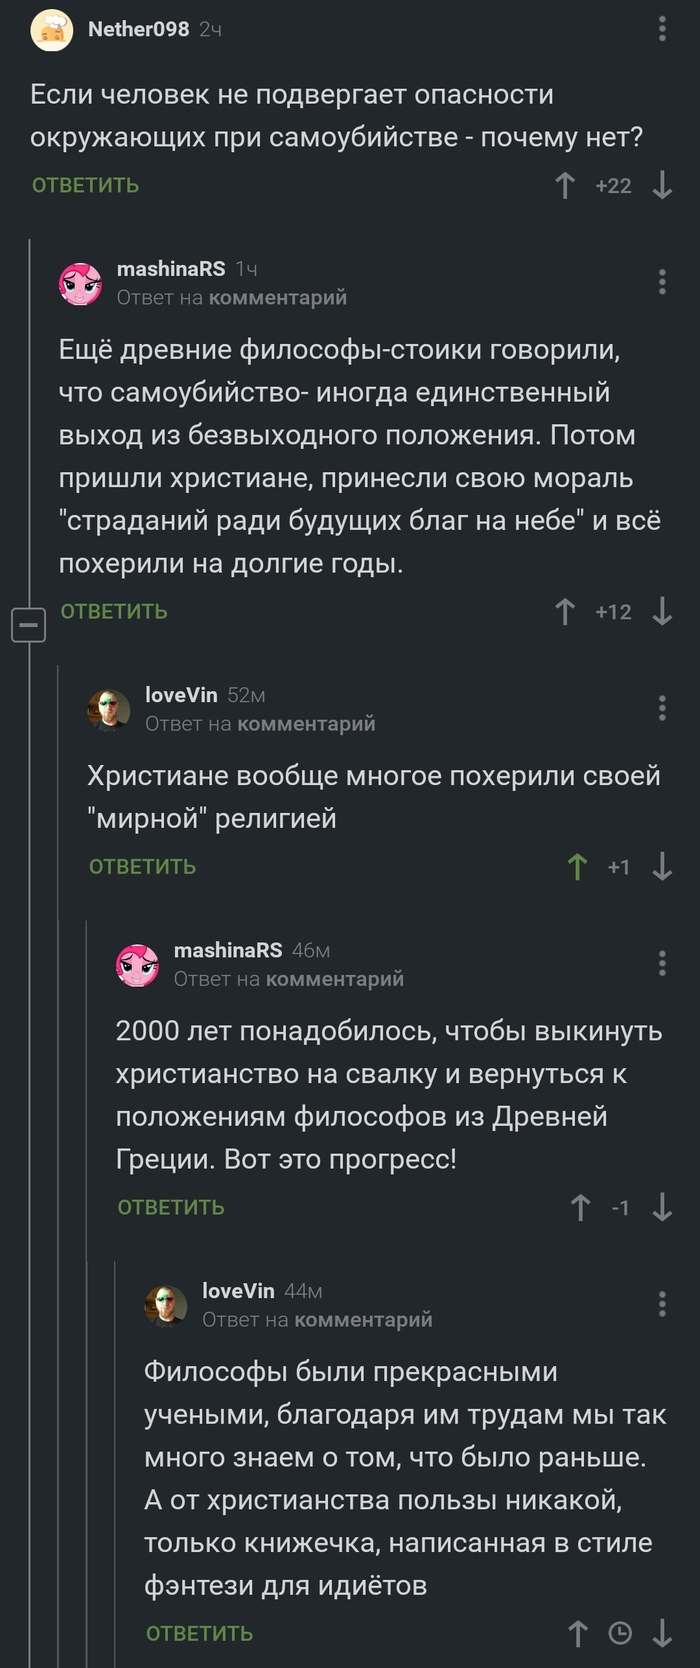Remove green upvote on loveVin's +1 comment

(577, 867)
